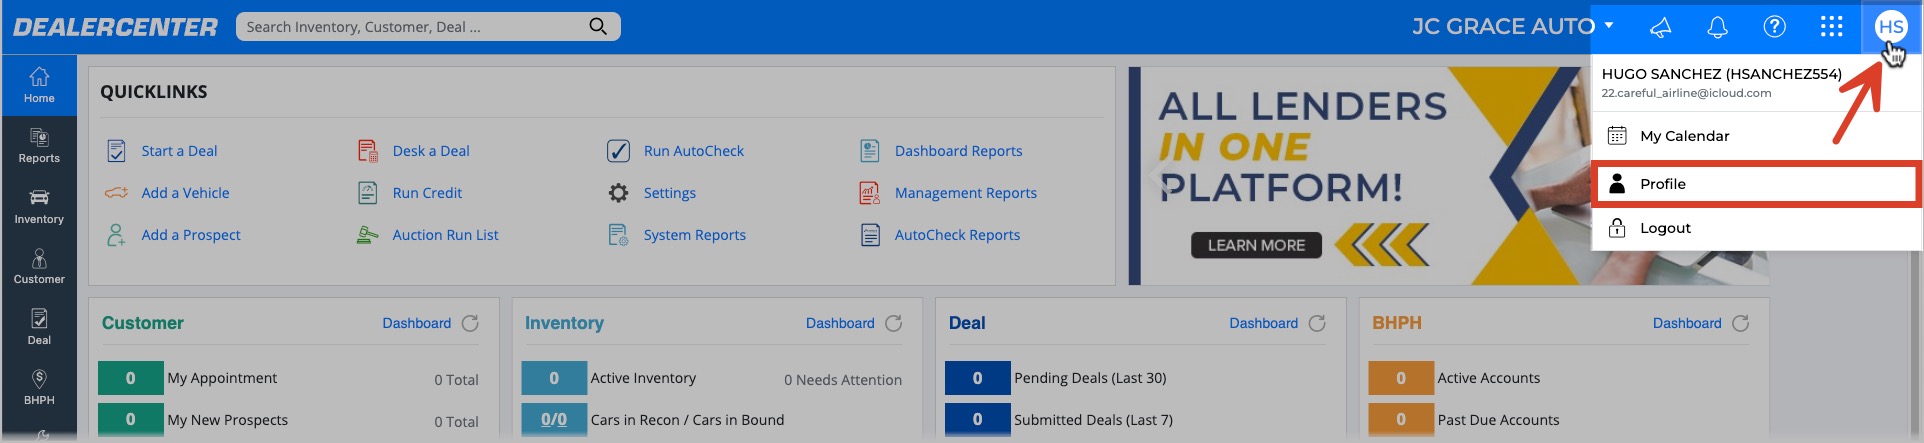This screenshot has height=443, width=1924.
Task: Open the Dashboard Reports link
Action: coord(958,151)
